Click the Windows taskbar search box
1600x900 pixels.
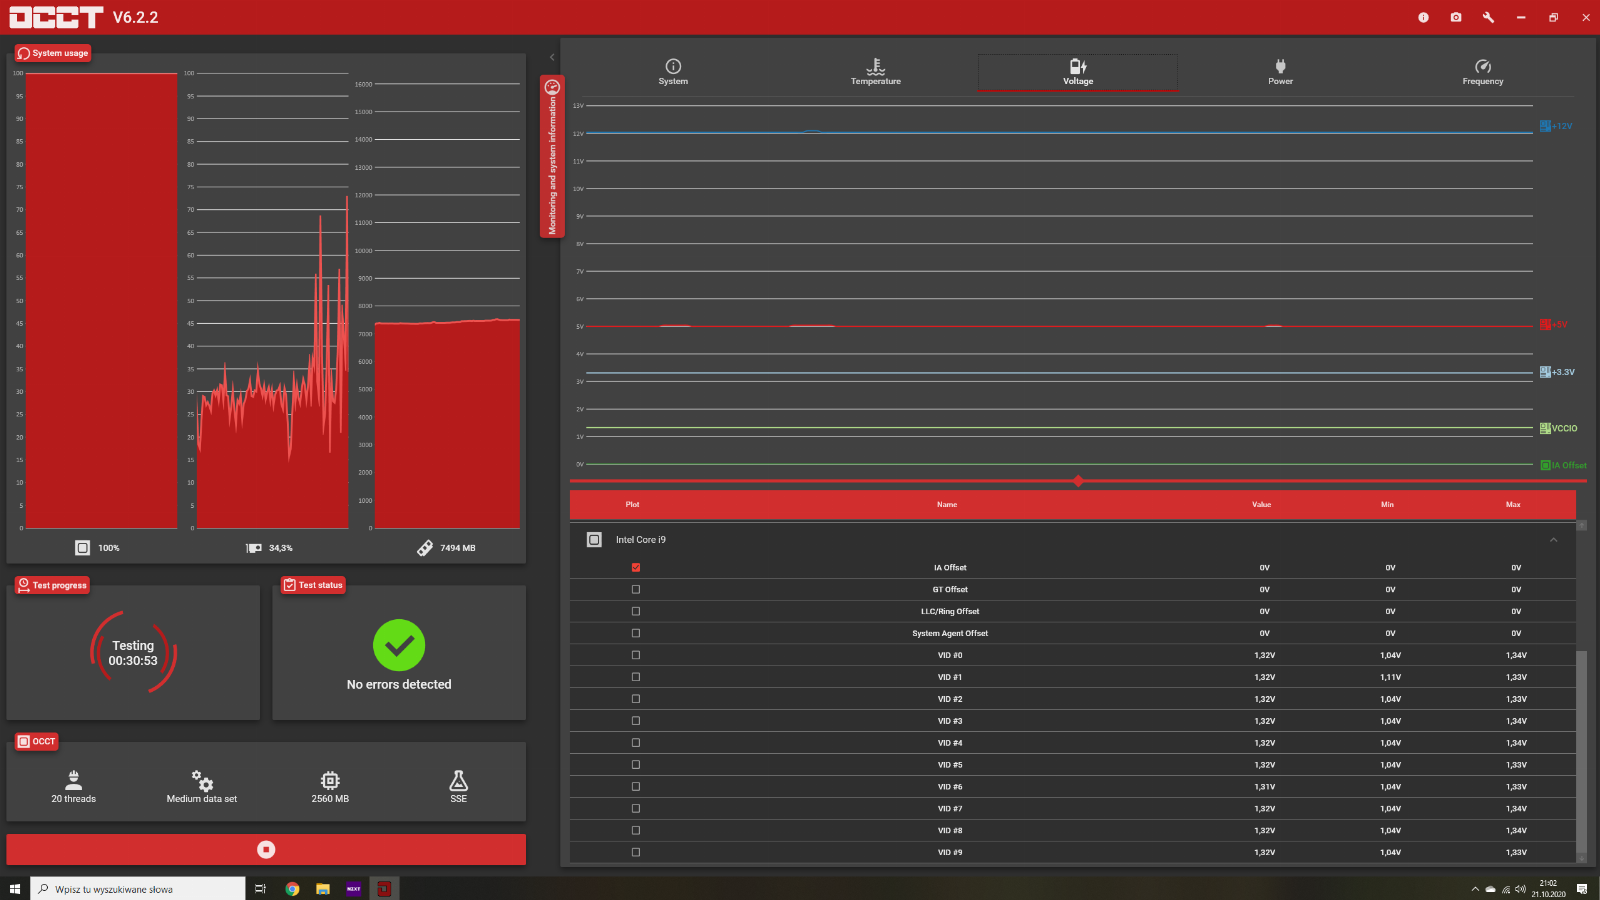click(x=138, y=889)
